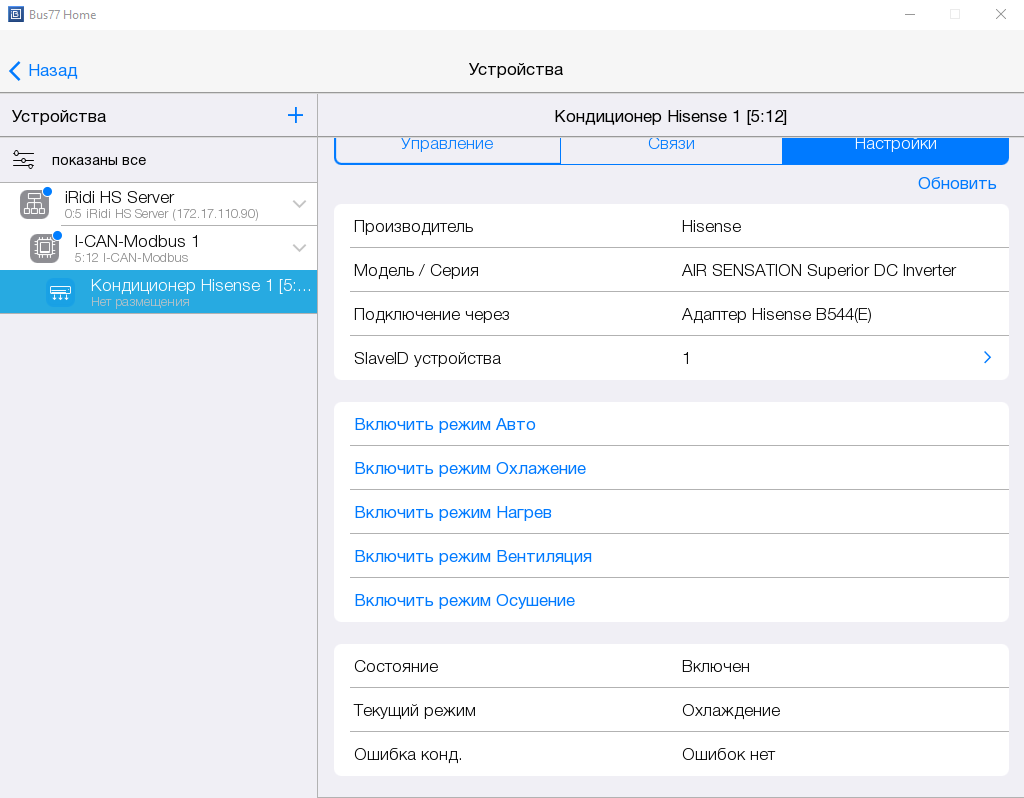Activate Включить режим Вентиляция
Image resolution: width=1024 pixels, height=798 pixels.
click(473, 556)
